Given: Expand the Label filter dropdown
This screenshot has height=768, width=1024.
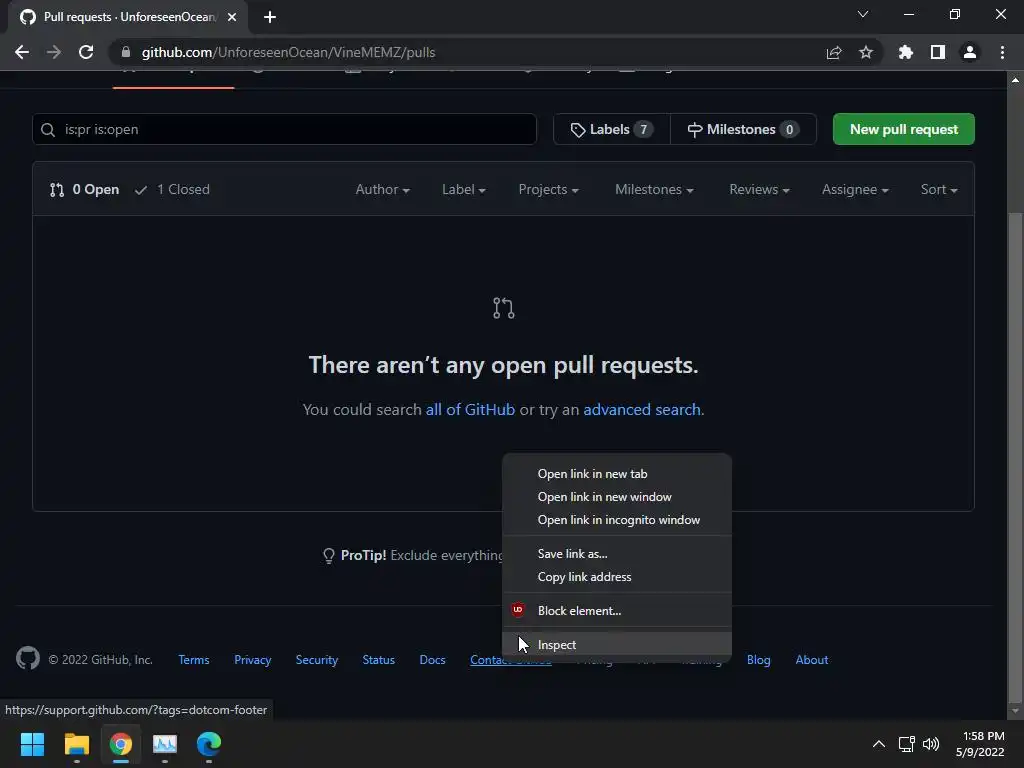Looking at the screenshot, I should click(464, 189).
